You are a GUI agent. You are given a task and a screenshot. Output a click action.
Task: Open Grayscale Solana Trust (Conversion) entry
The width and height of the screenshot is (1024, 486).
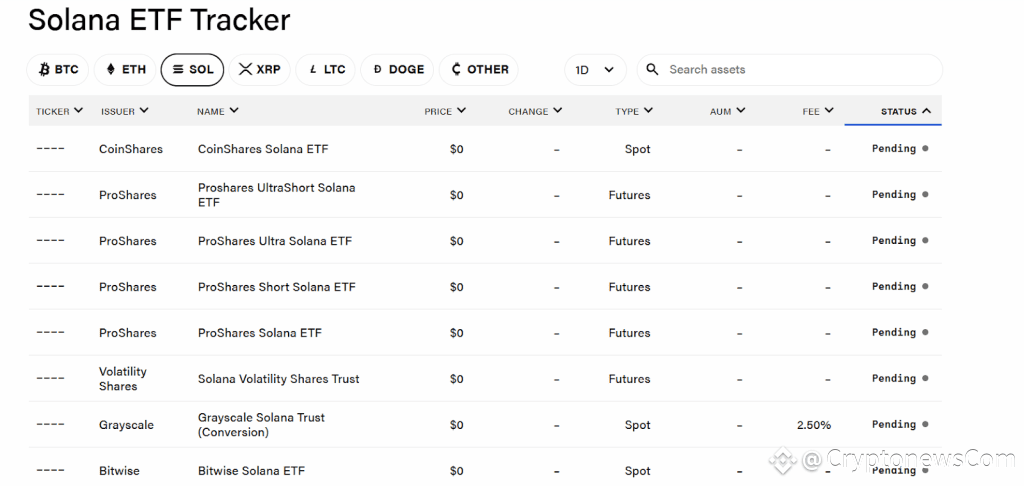(261, 425)
